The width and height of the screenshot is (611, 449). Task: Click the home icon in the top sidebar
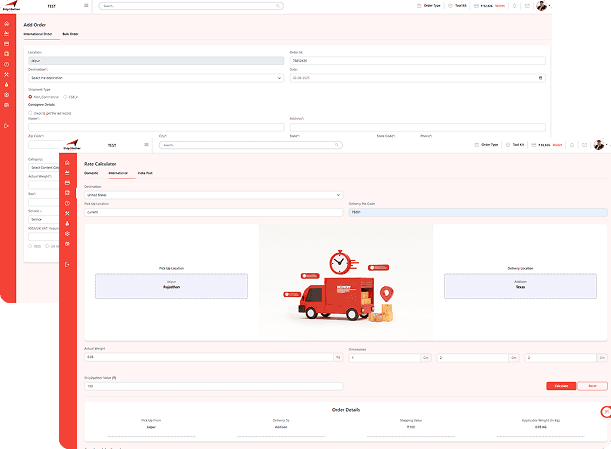7,24
